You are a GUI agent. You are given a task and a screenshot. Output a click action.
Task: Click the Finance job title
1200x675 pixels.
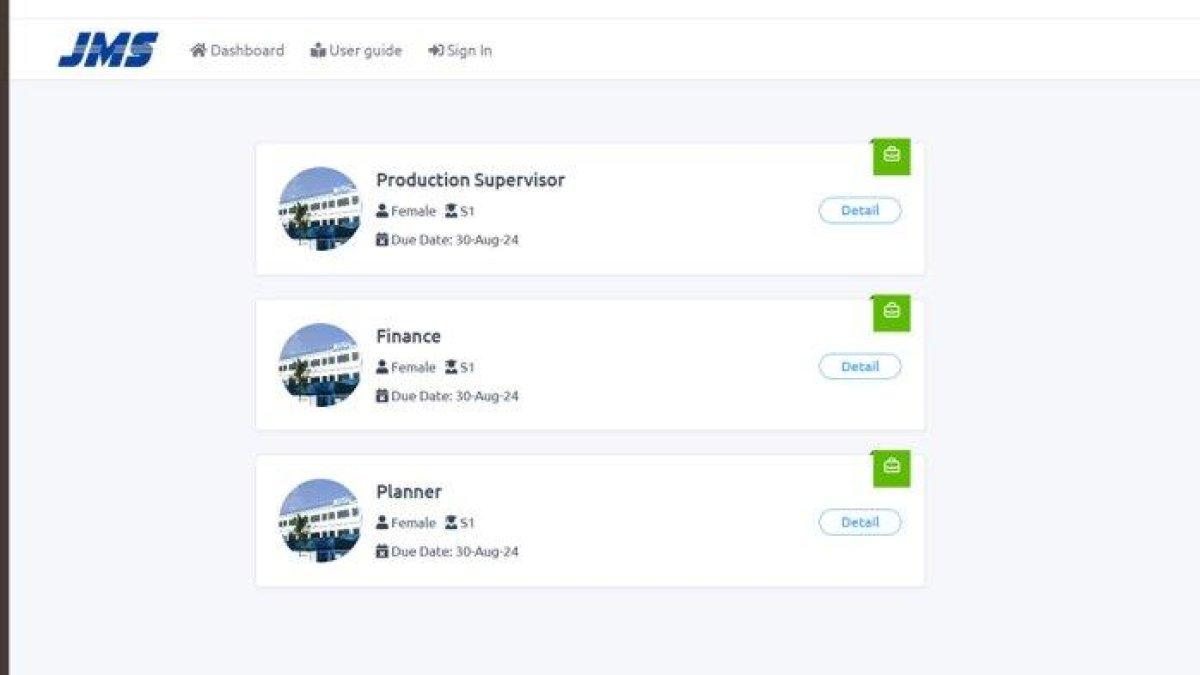click(408, 336)
